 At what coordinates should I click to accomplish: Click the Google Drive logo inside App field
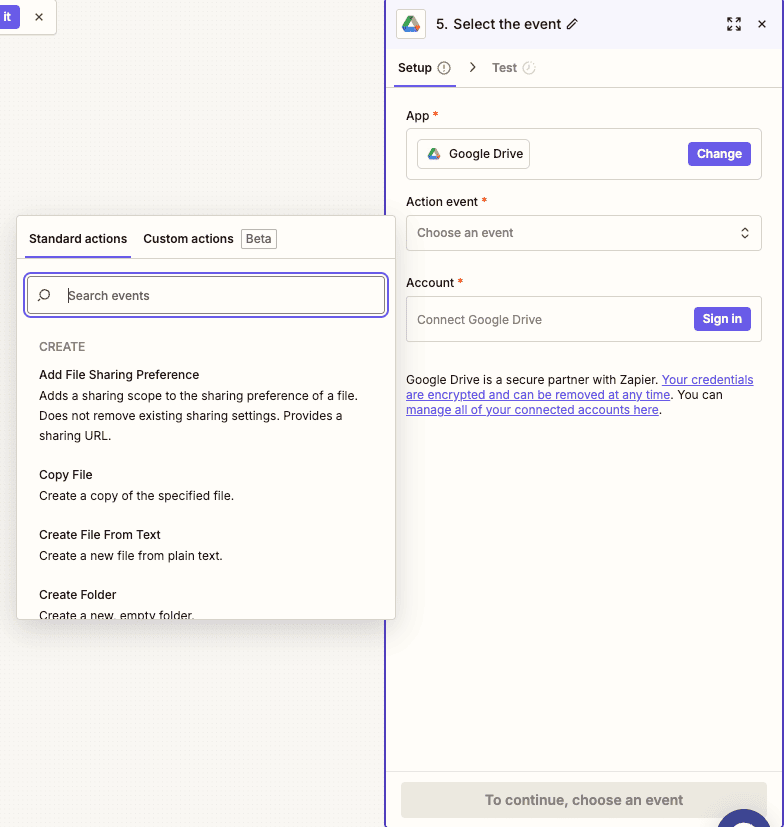(434, 153)
